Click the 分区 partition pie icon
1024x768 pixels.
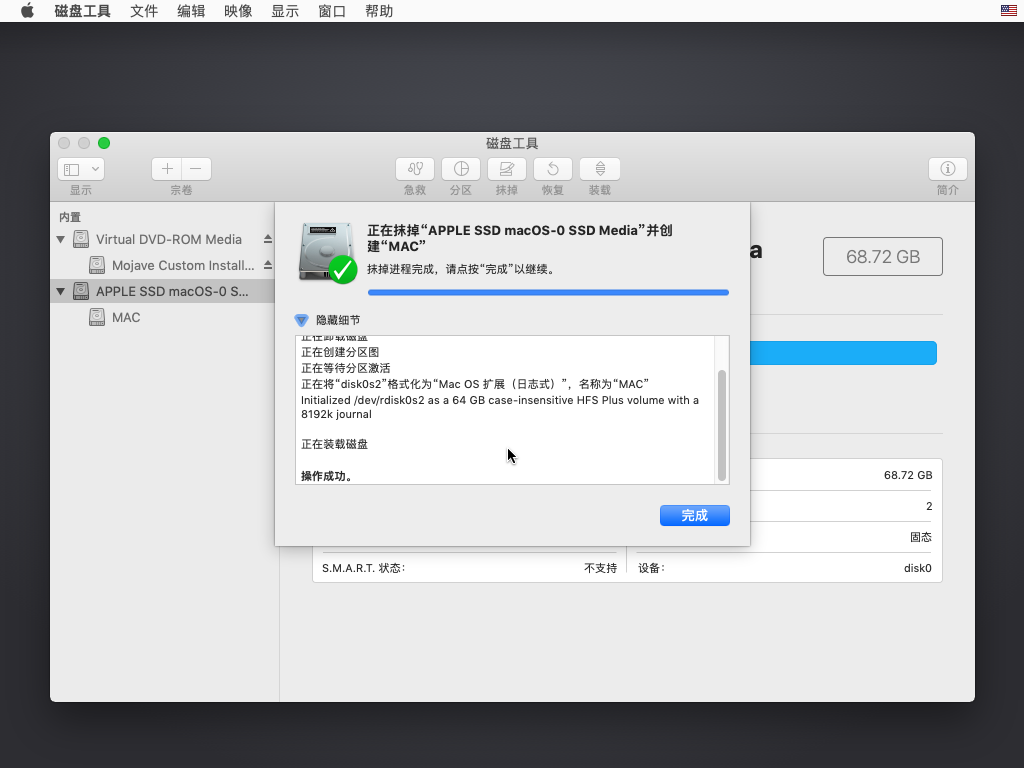461,169
